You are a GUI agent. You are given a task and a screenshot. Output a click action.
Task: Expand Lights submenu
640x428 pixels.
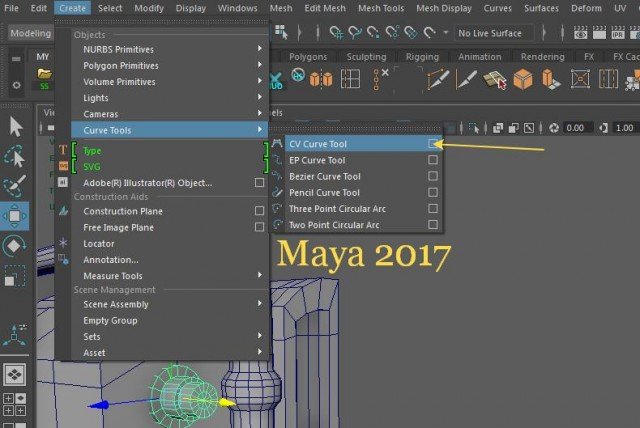coord(260,97)
